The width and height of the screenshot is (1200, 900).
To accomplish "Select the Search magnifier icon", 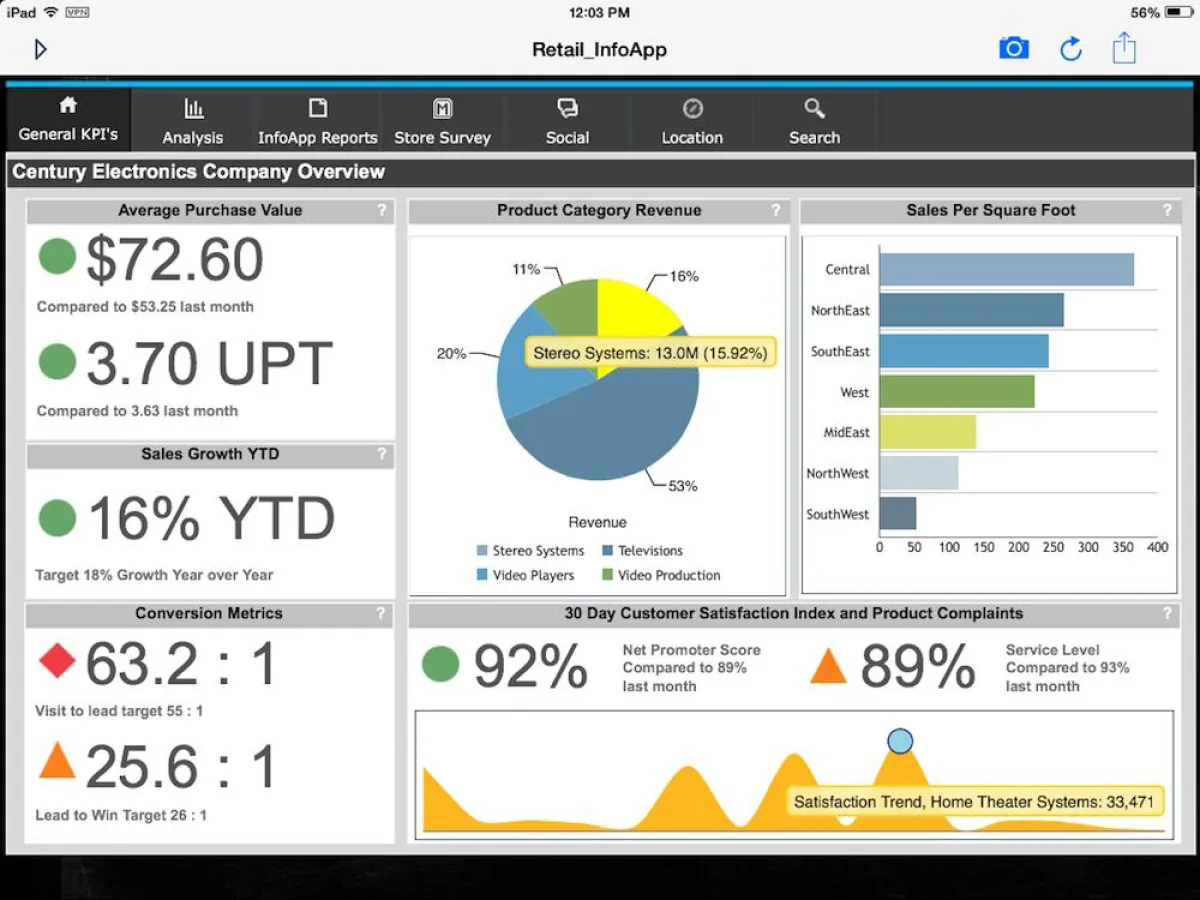I will (x=813, y=110).
